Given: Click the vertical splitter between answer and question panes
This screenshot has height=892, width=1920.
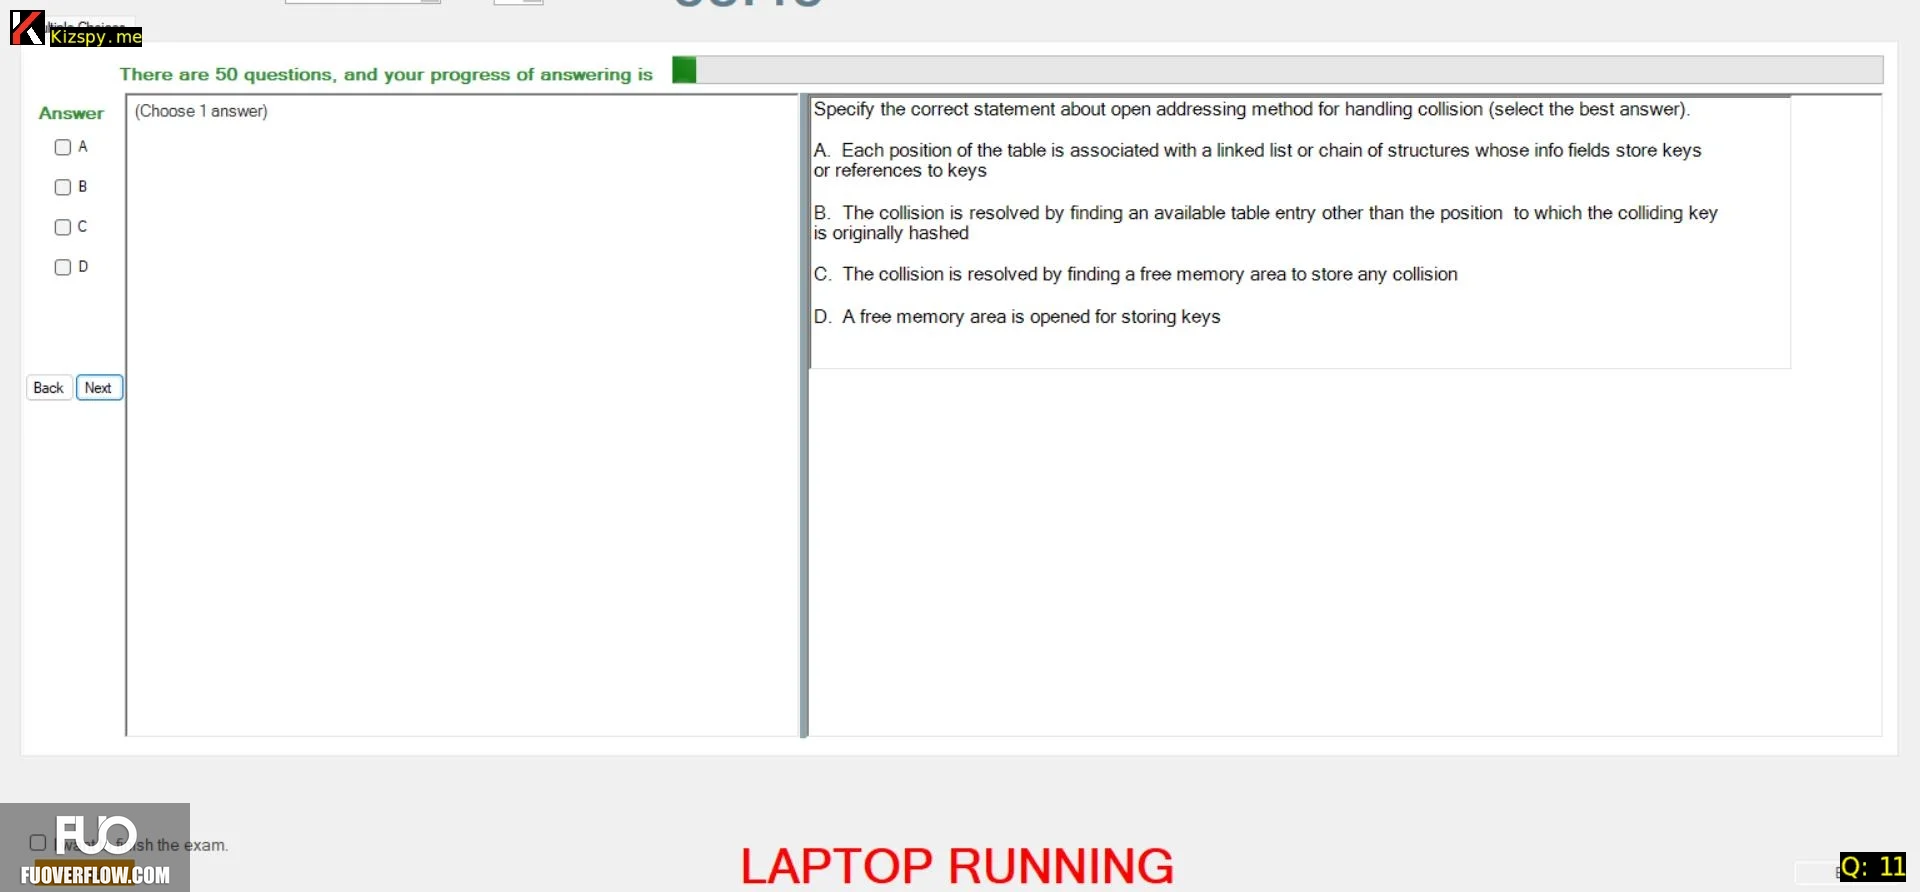Looking at the screenshot, I should (x=804, y=416).
